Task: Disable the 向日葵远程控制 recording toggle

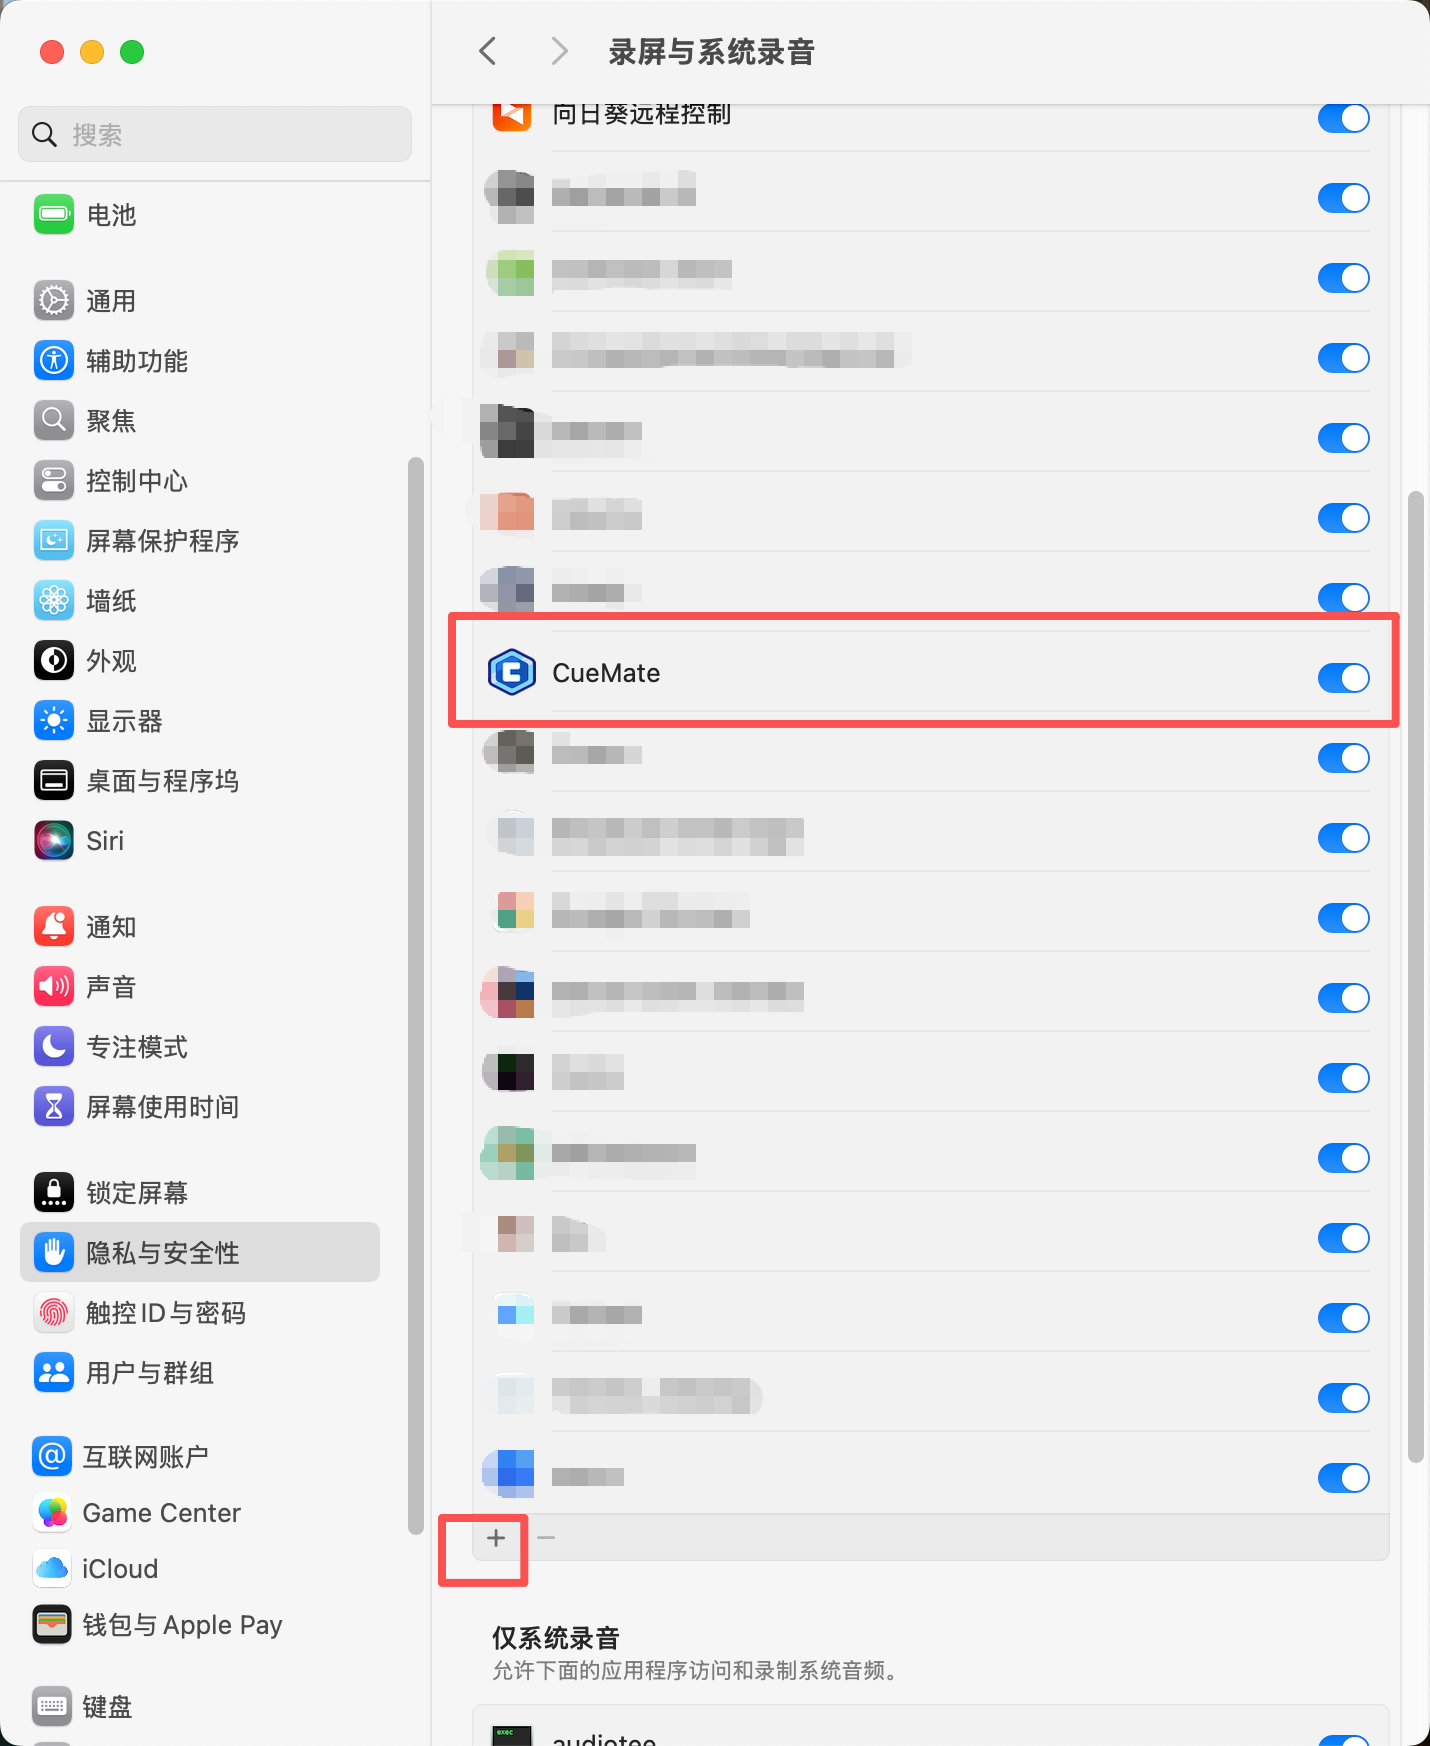Action: (1343, 118)
